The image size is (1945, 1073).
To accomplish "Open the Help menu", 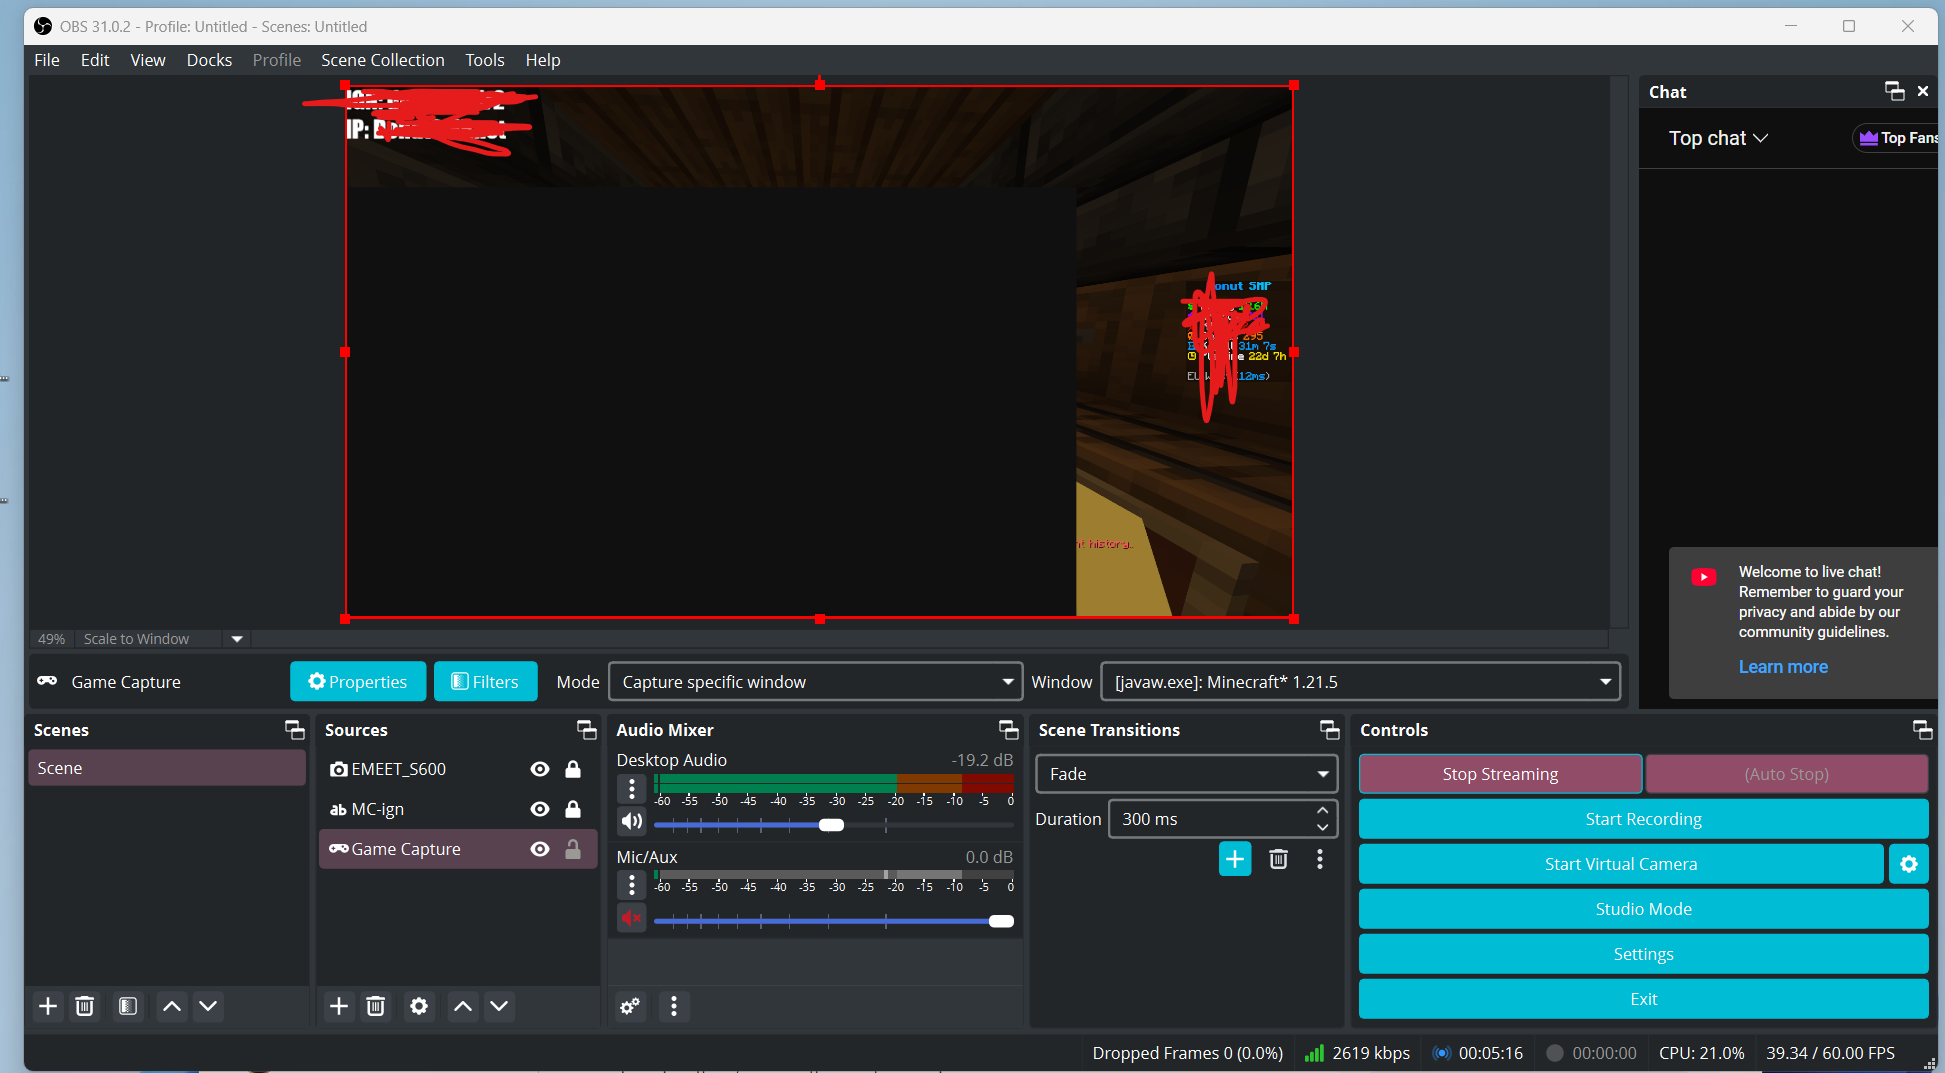I will (543, 60).
